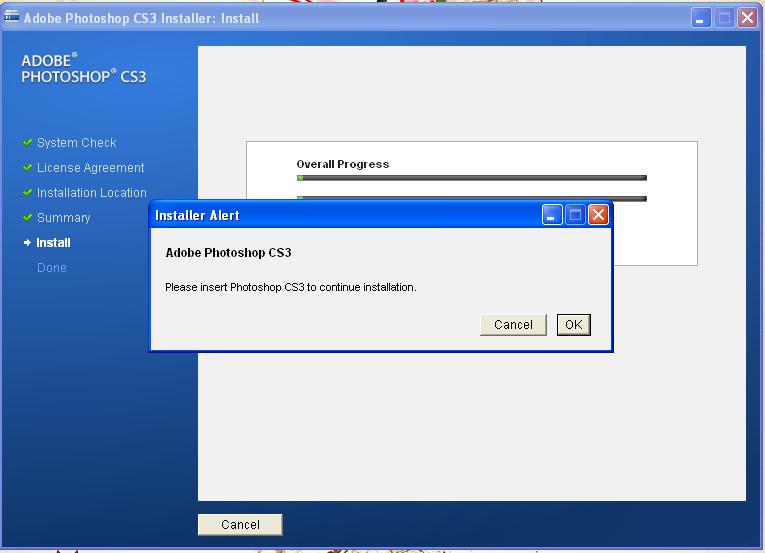Select the License Agreement step label
The height and width of the screenshot is (553, 765).
coord(91,168)
